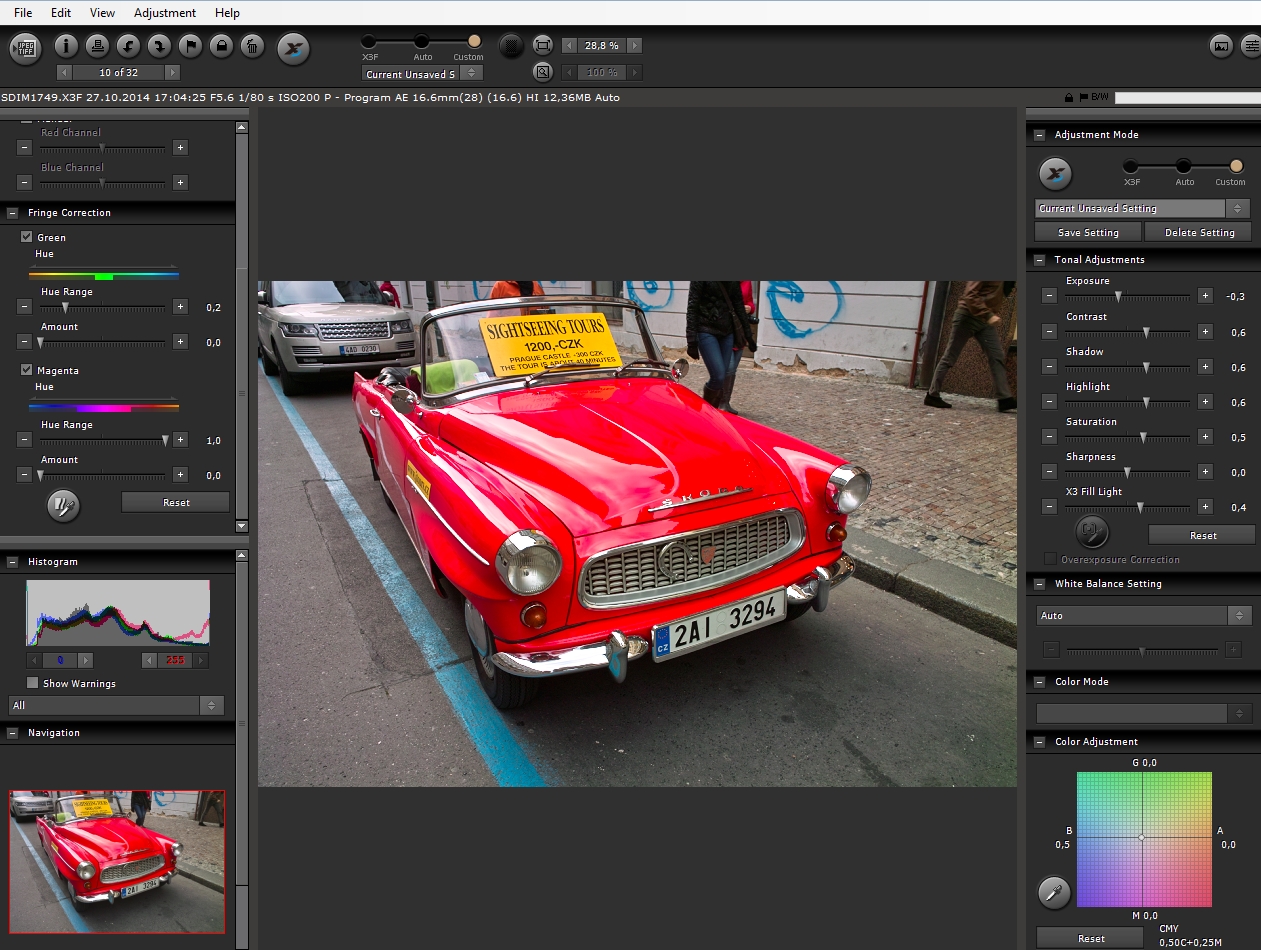Click the flag (mark image) icon
The width and height of the screenshot is (1261, 950).
(x=190, y=46)
